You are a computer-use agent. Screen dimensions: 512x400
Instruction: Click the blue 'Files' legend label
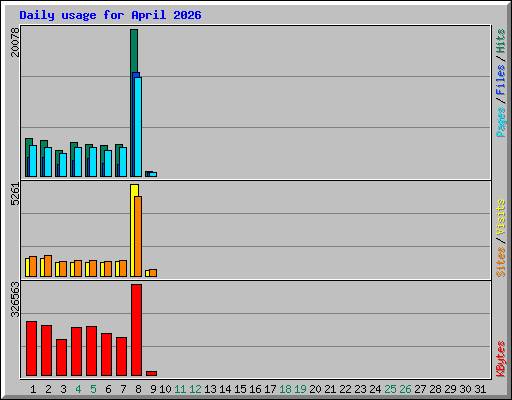(501, 80)
